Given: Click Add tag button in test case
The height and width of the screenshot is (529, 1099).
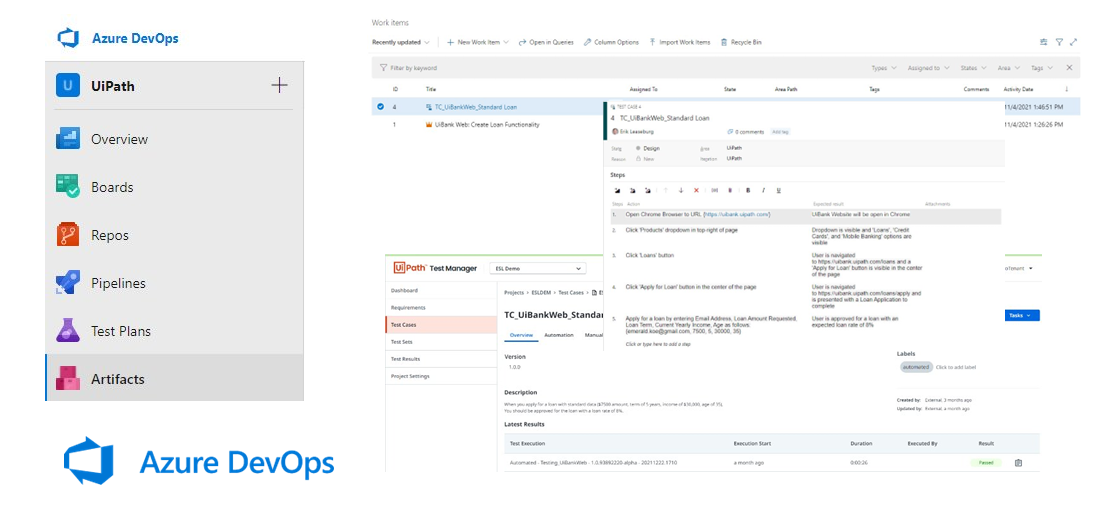Looking at the screenshot, I should 780,132.
